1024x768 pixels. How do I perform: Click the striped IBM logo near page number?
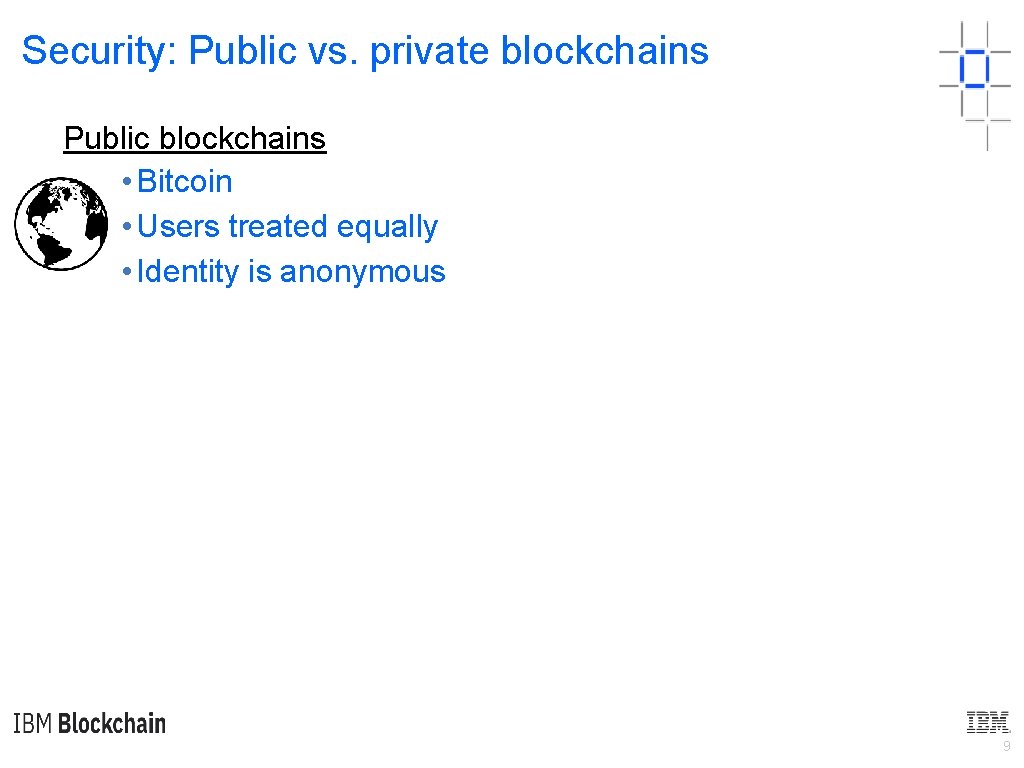point(988,722)
